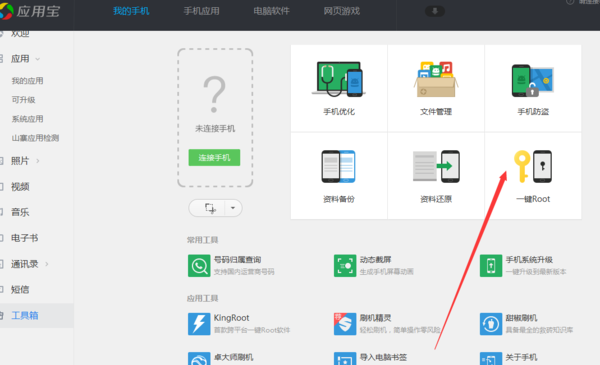Launch KingRoot lightning icon
Image resolution: width=600 pixels, height=365 pixels.
tap(199, 324)
